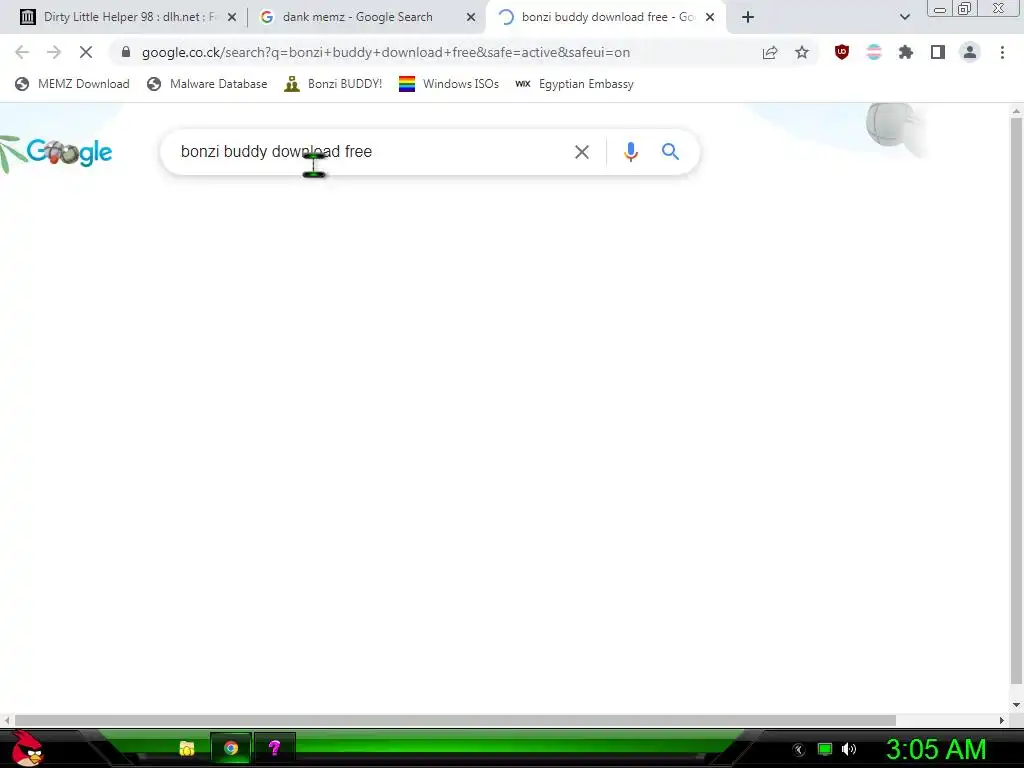Click scroll down arrow on scrollbar
The image size is (1024, 768).
coord(1016,704)
